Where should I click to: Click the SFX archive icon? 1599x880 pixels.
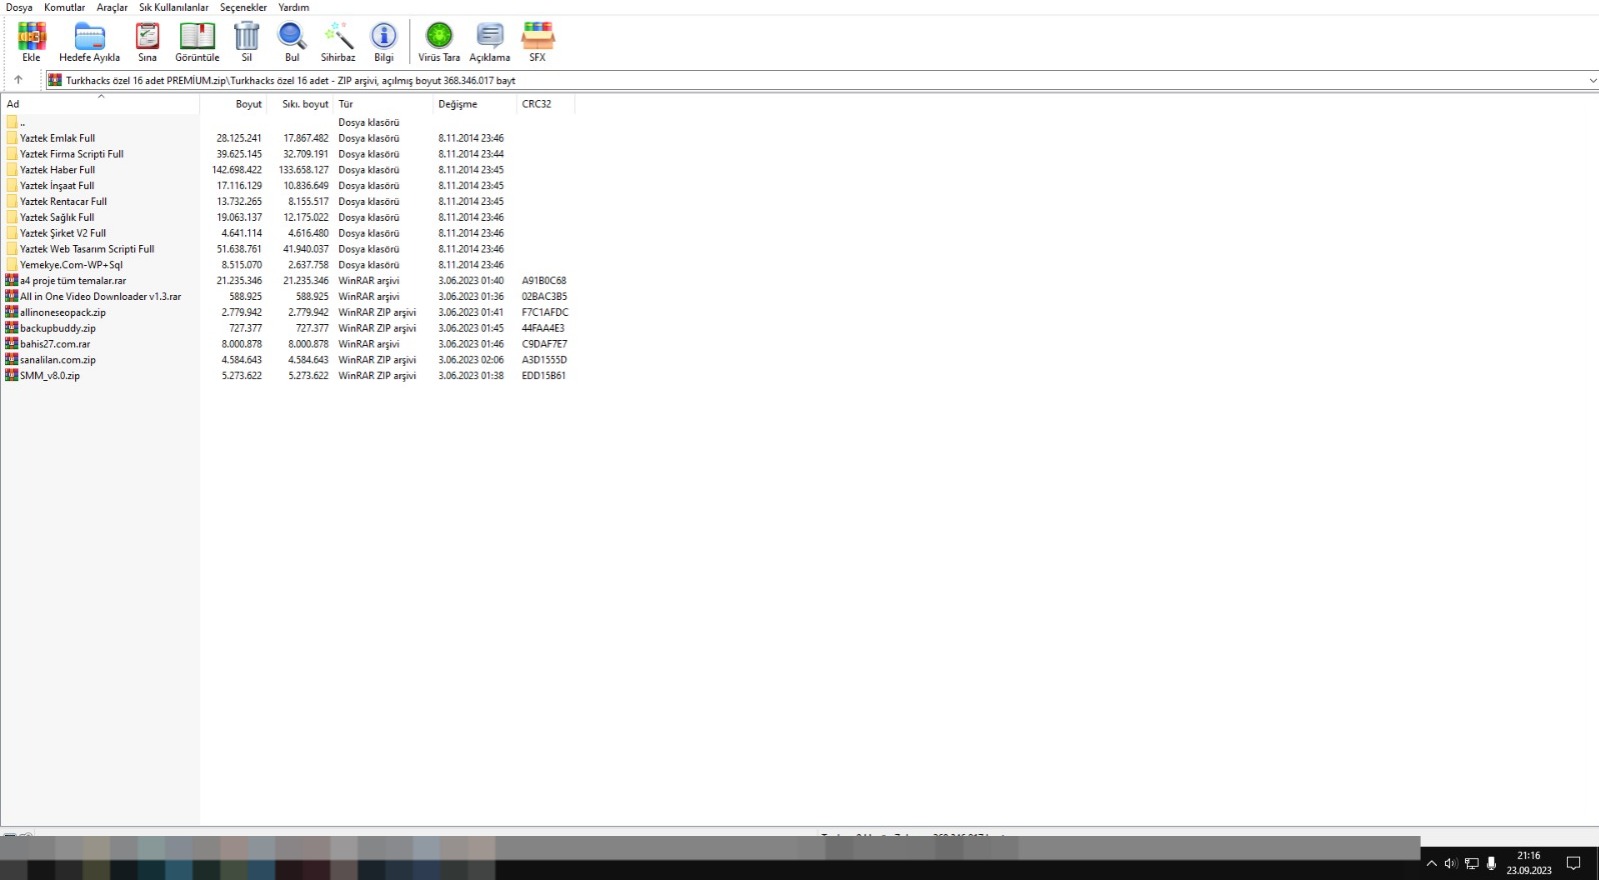pyautogui.click(x=538, y=37)
